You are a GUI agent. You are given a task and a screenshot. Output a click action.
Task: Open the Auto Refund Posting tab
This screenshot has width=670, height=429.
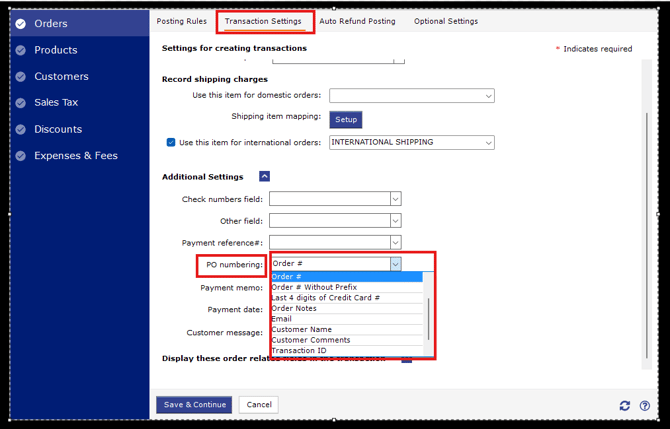click(357, 21)
